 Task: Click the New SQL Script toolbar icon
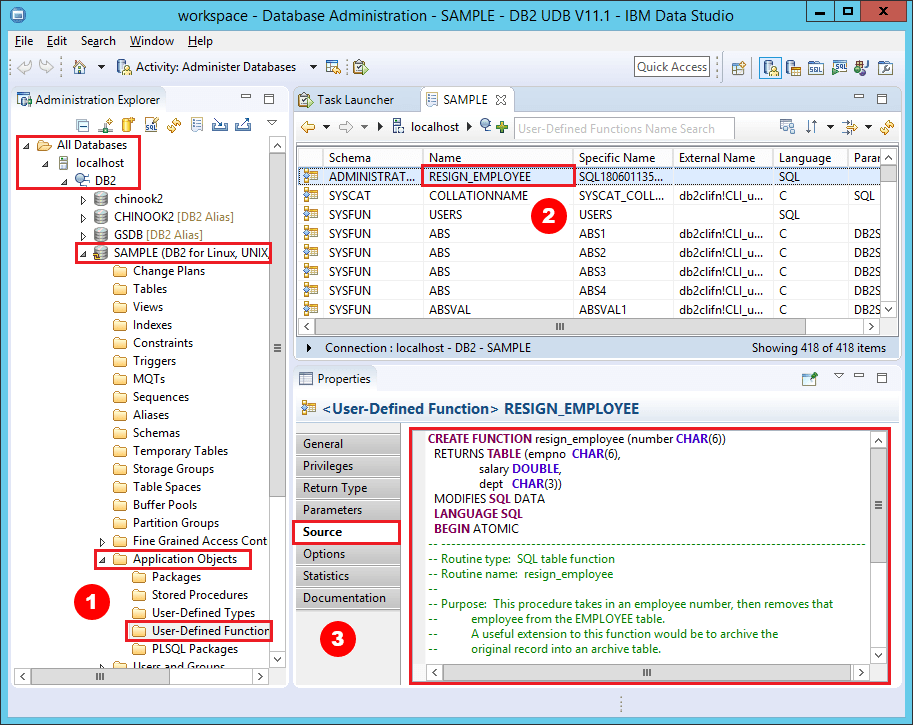816,67
